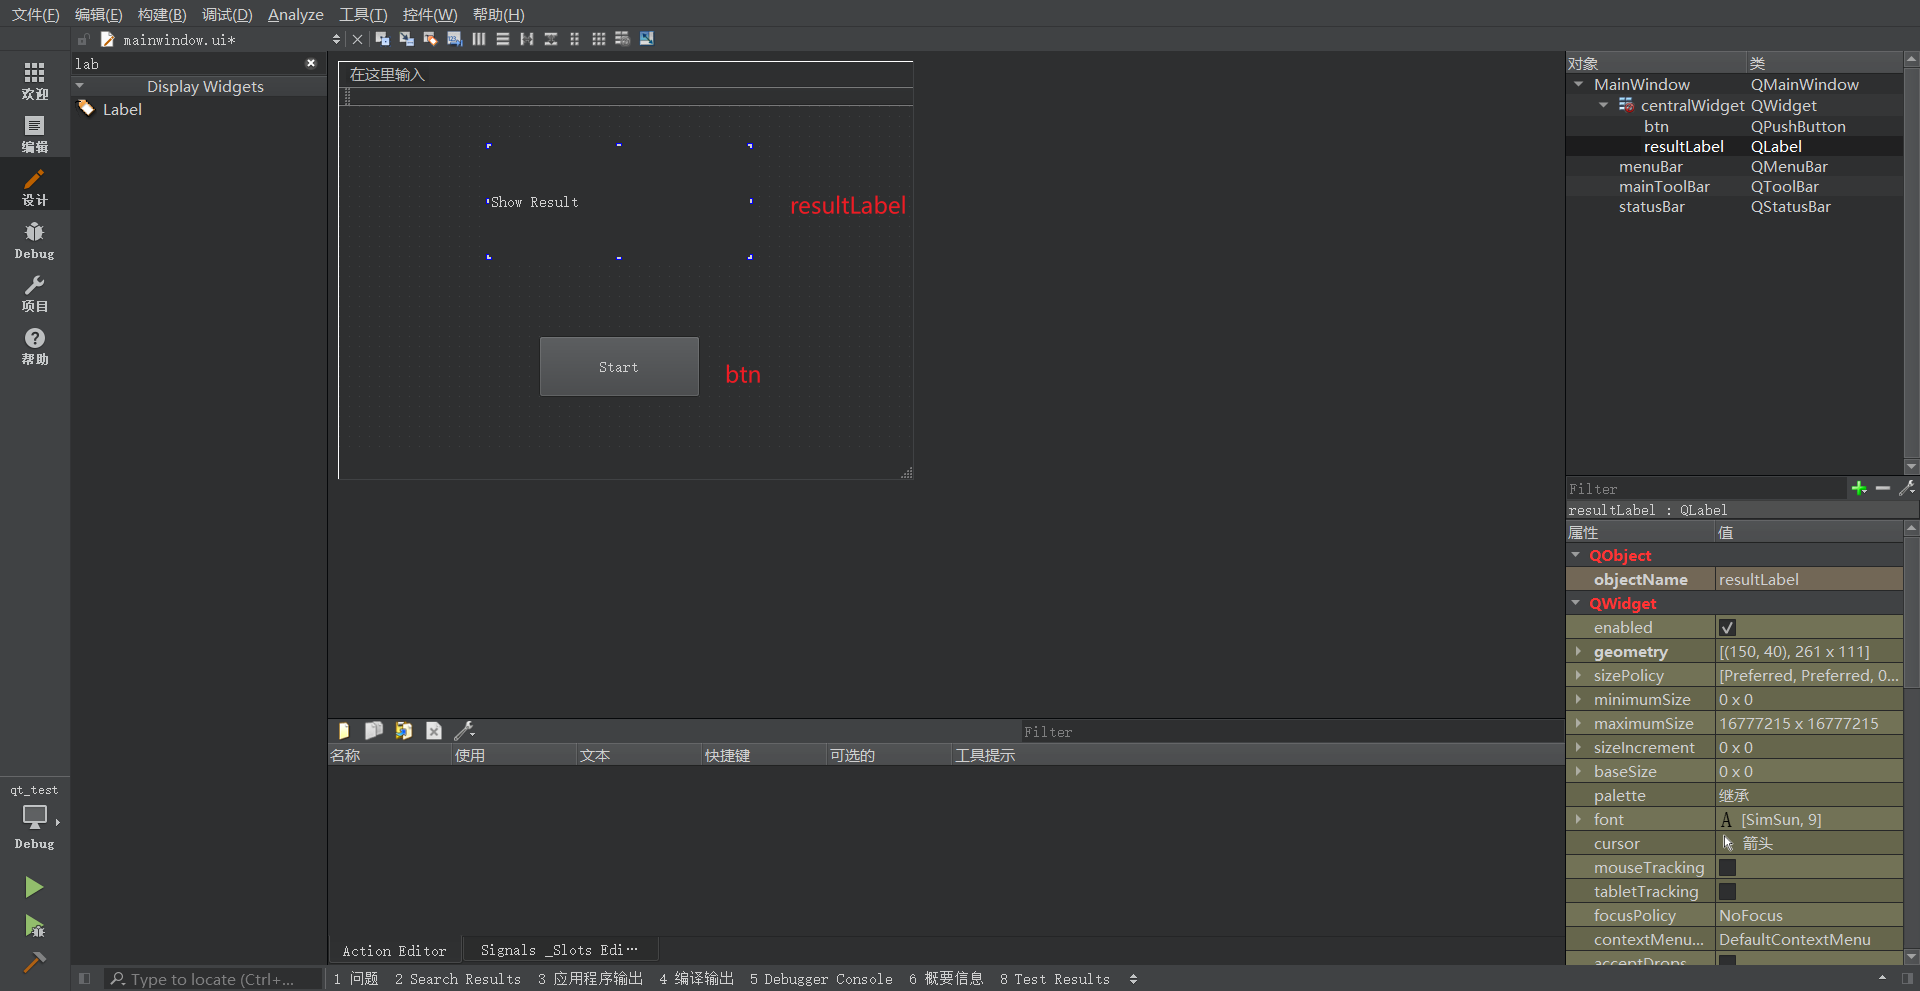This screenshot has width=1920, height=991.
Task: Open the Help (帮助) mode
Action: pos(34,346)
